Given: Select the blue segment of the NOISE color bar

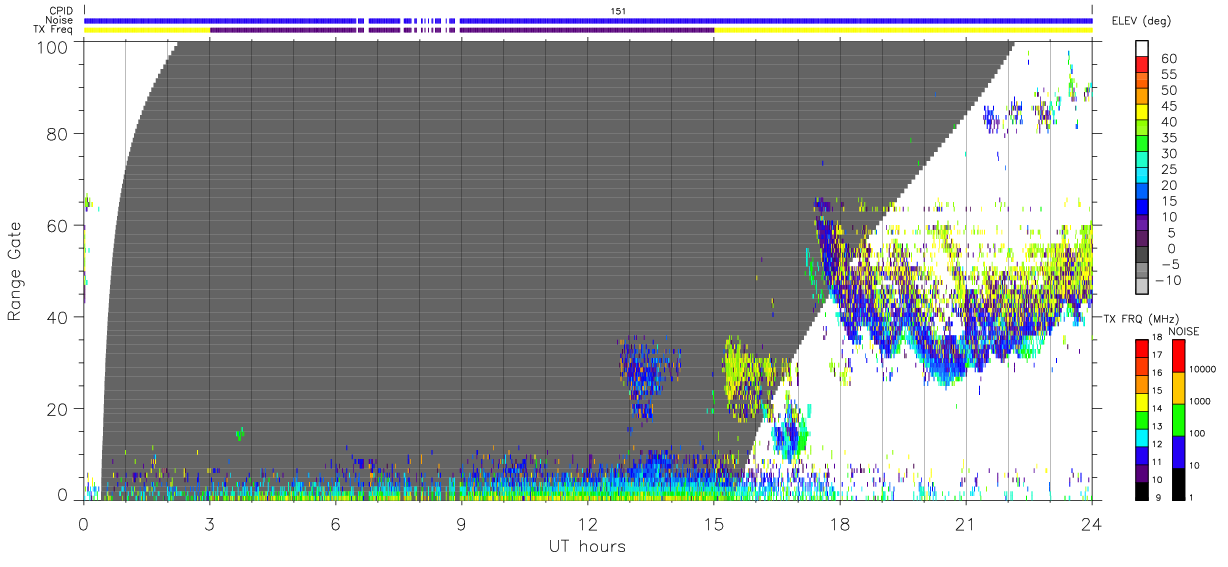Looking at the screenshot, I should 1178,450.
